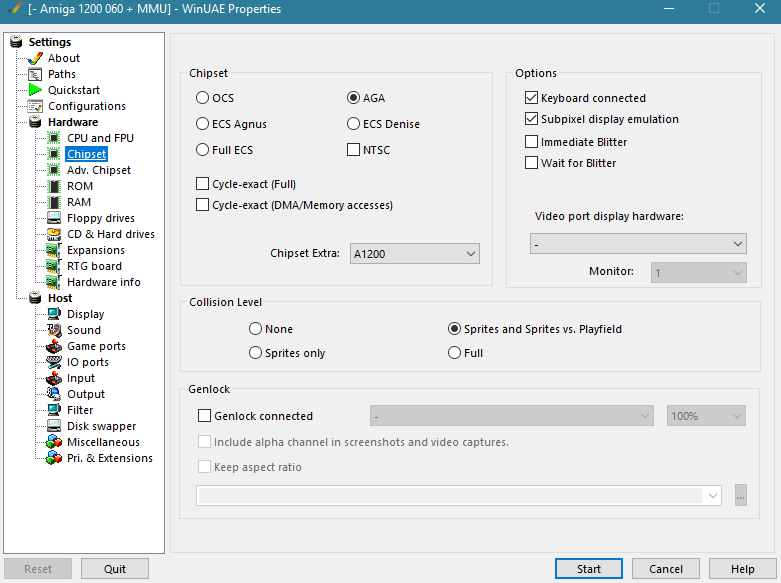Click the CPU and FPU chip icon
This screenshot has height=583, width=781.
54,138
